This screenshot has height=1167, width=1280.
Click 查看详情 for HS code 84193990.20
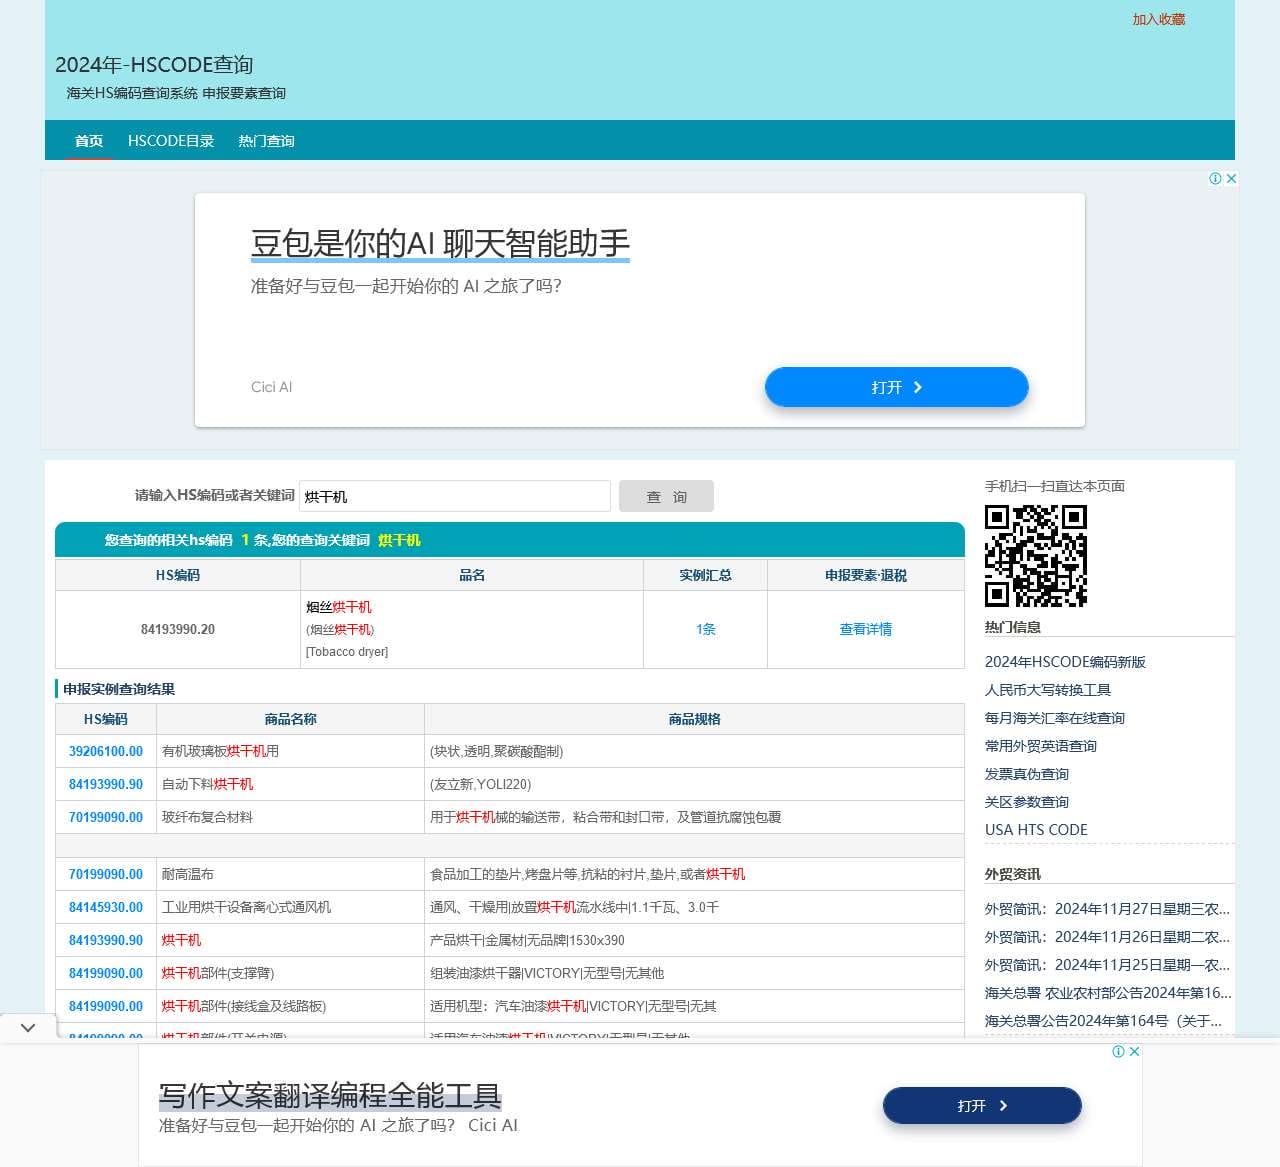(866, 629)
